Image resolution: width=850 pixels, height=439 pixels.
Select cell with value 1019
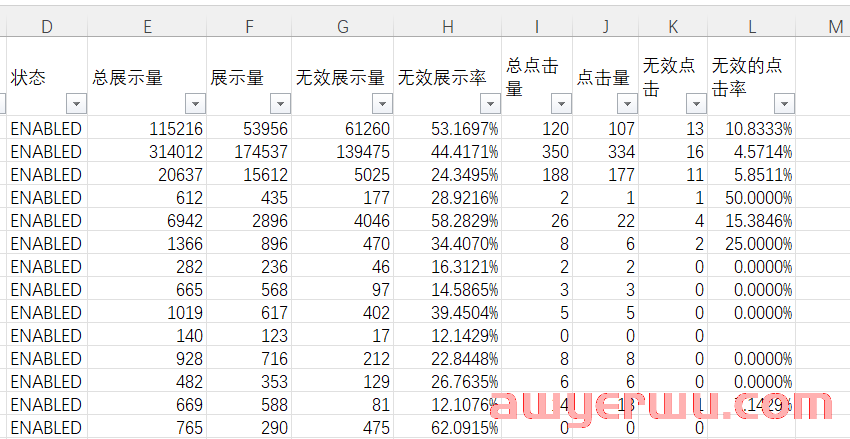tap(147, 313)
